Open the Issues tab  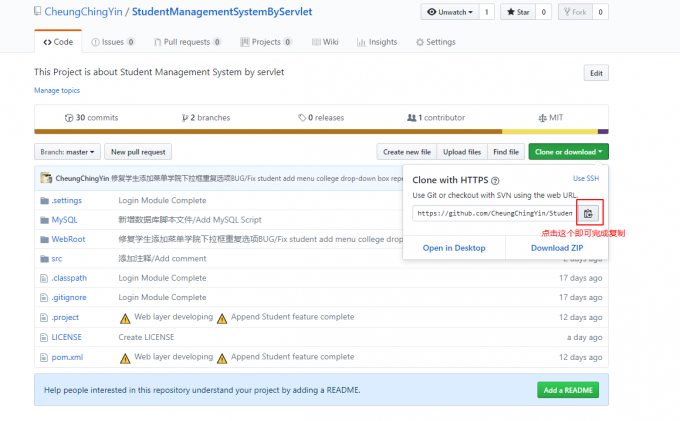113,42
